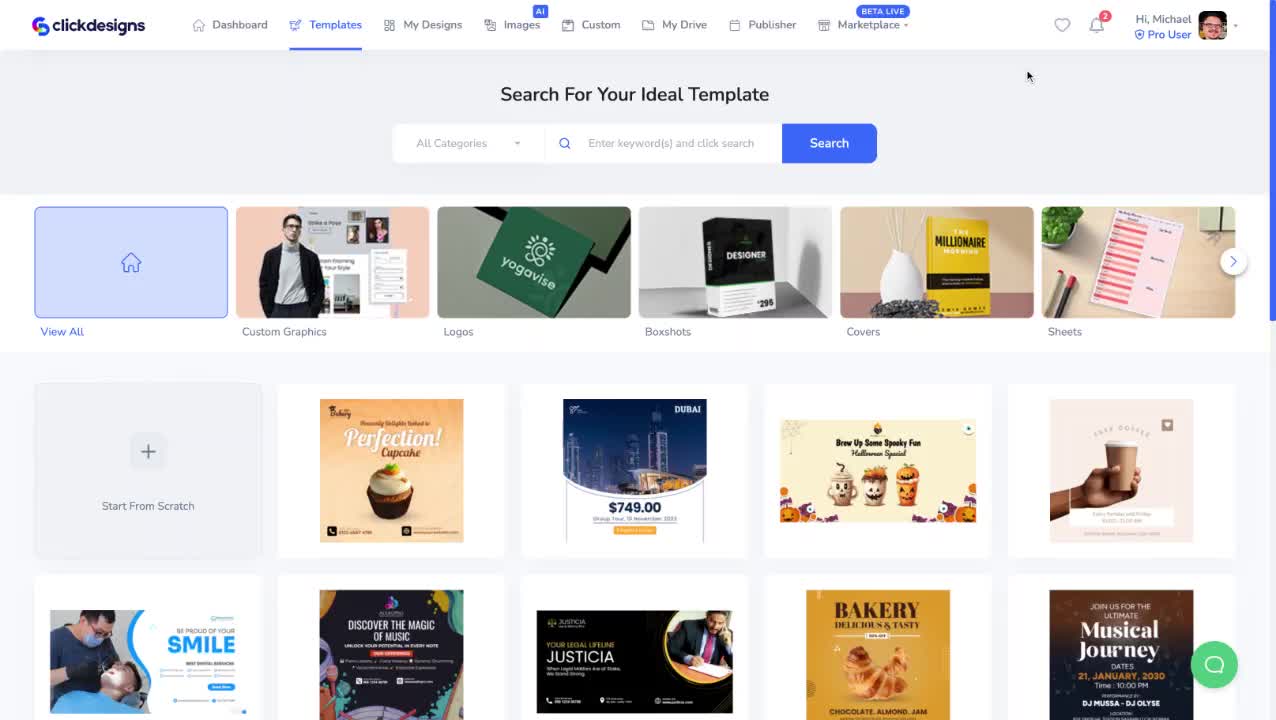Open the Logos category thumbnail
This screenshot has height=720, width=1276.
pyautogui.click(x=534, y=262)
